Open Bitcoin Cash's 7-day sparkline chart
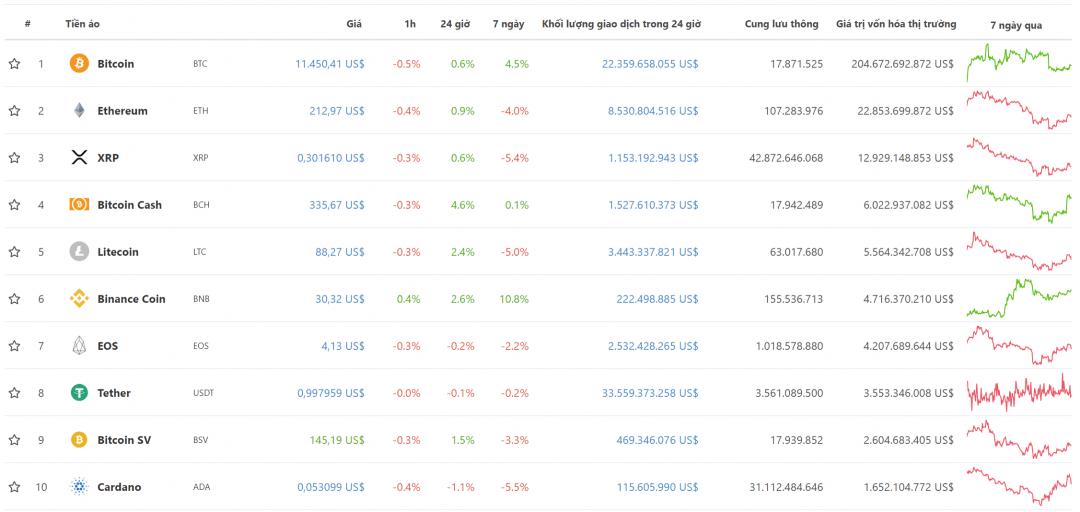 coord(1019,204)
